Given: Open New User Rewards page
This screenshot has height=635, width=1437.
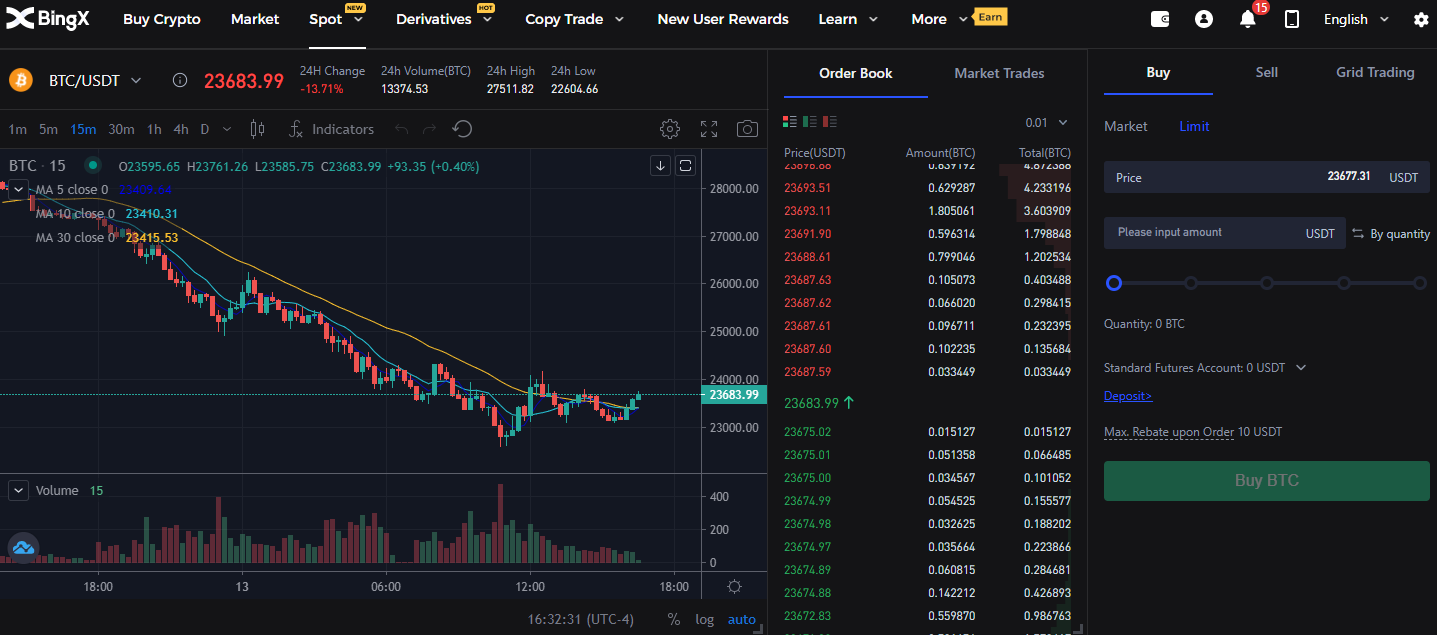Looking at the screenshot, I should [723, 19].
